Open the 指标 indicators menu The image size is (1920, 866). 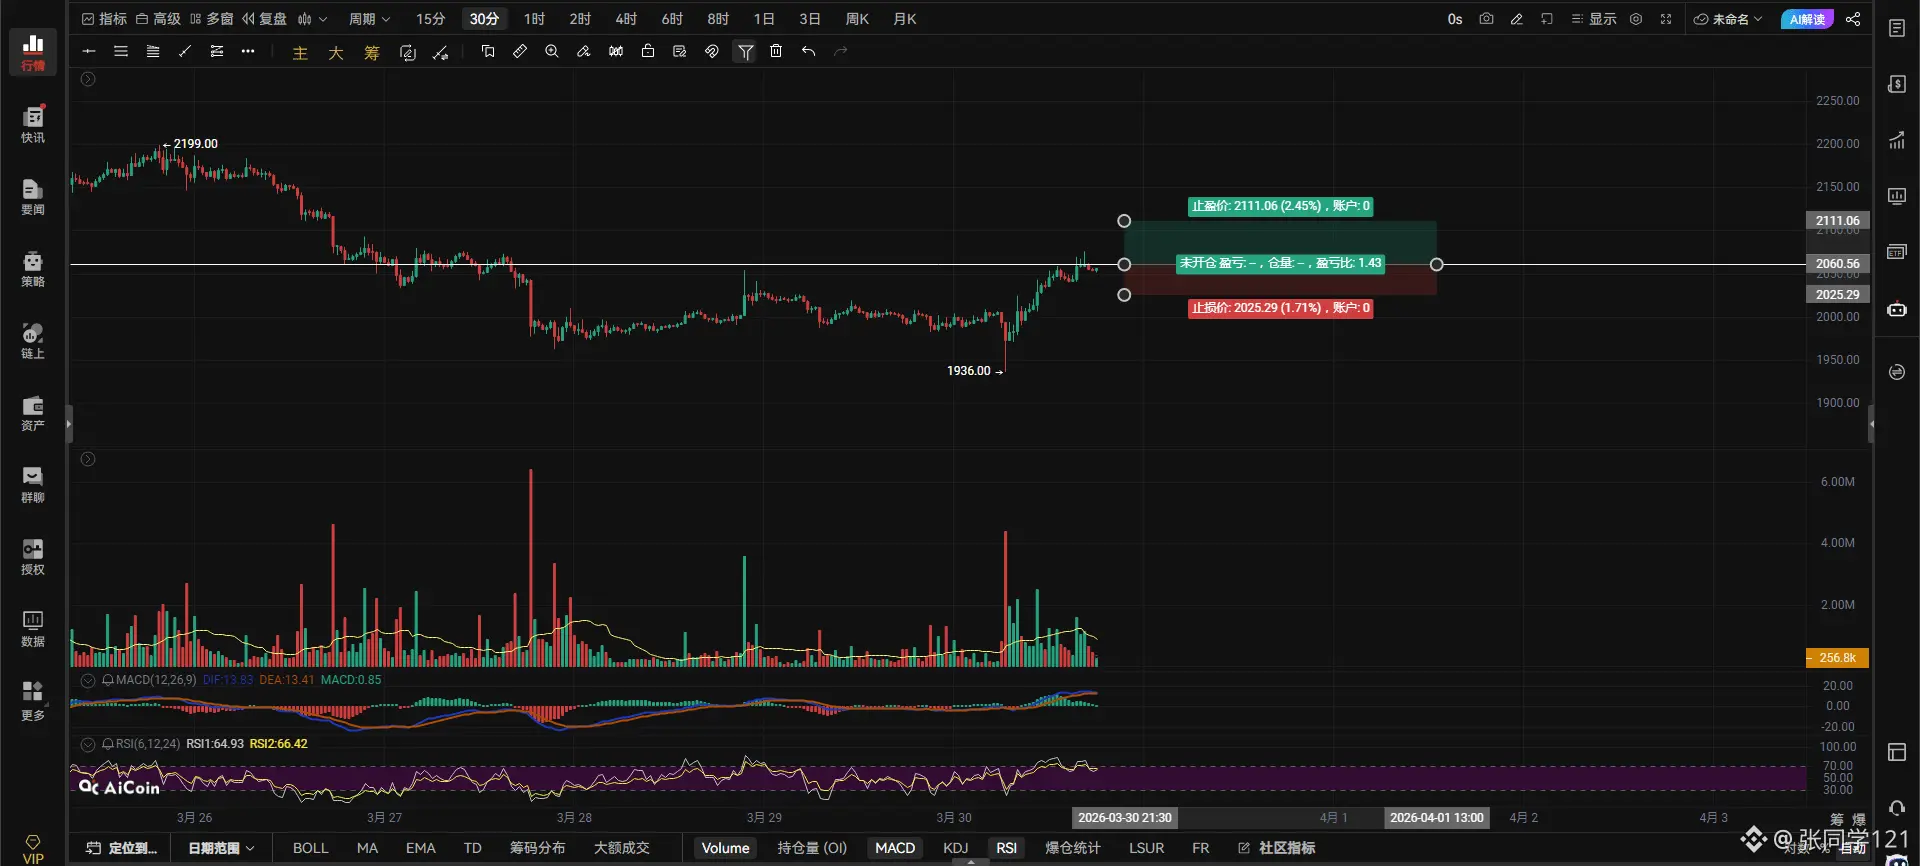(104, 19)
